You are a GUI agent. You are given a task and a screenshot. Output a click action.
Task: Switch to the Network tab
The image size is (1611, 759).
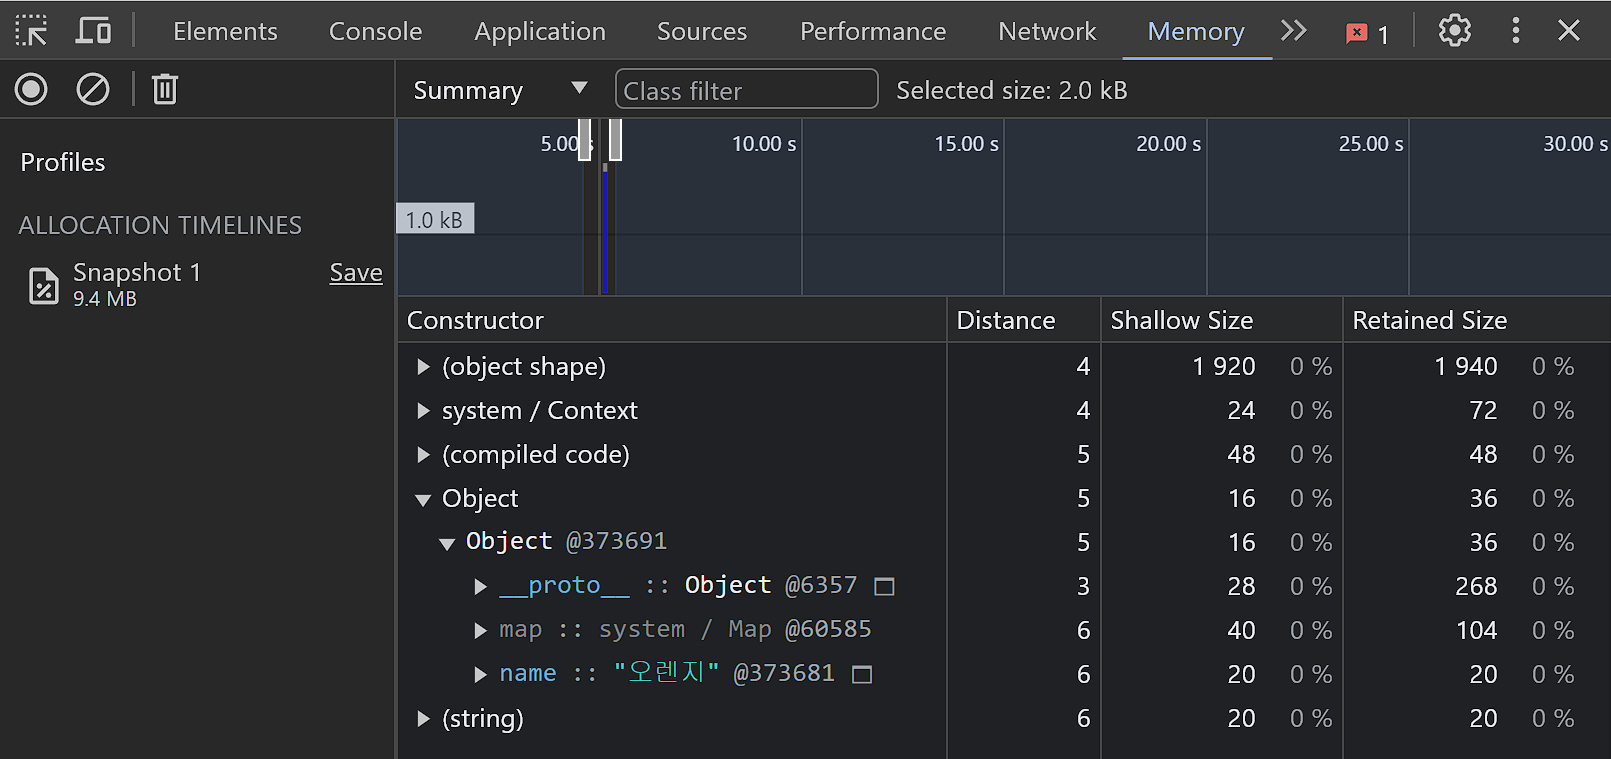click(1047, 31)
